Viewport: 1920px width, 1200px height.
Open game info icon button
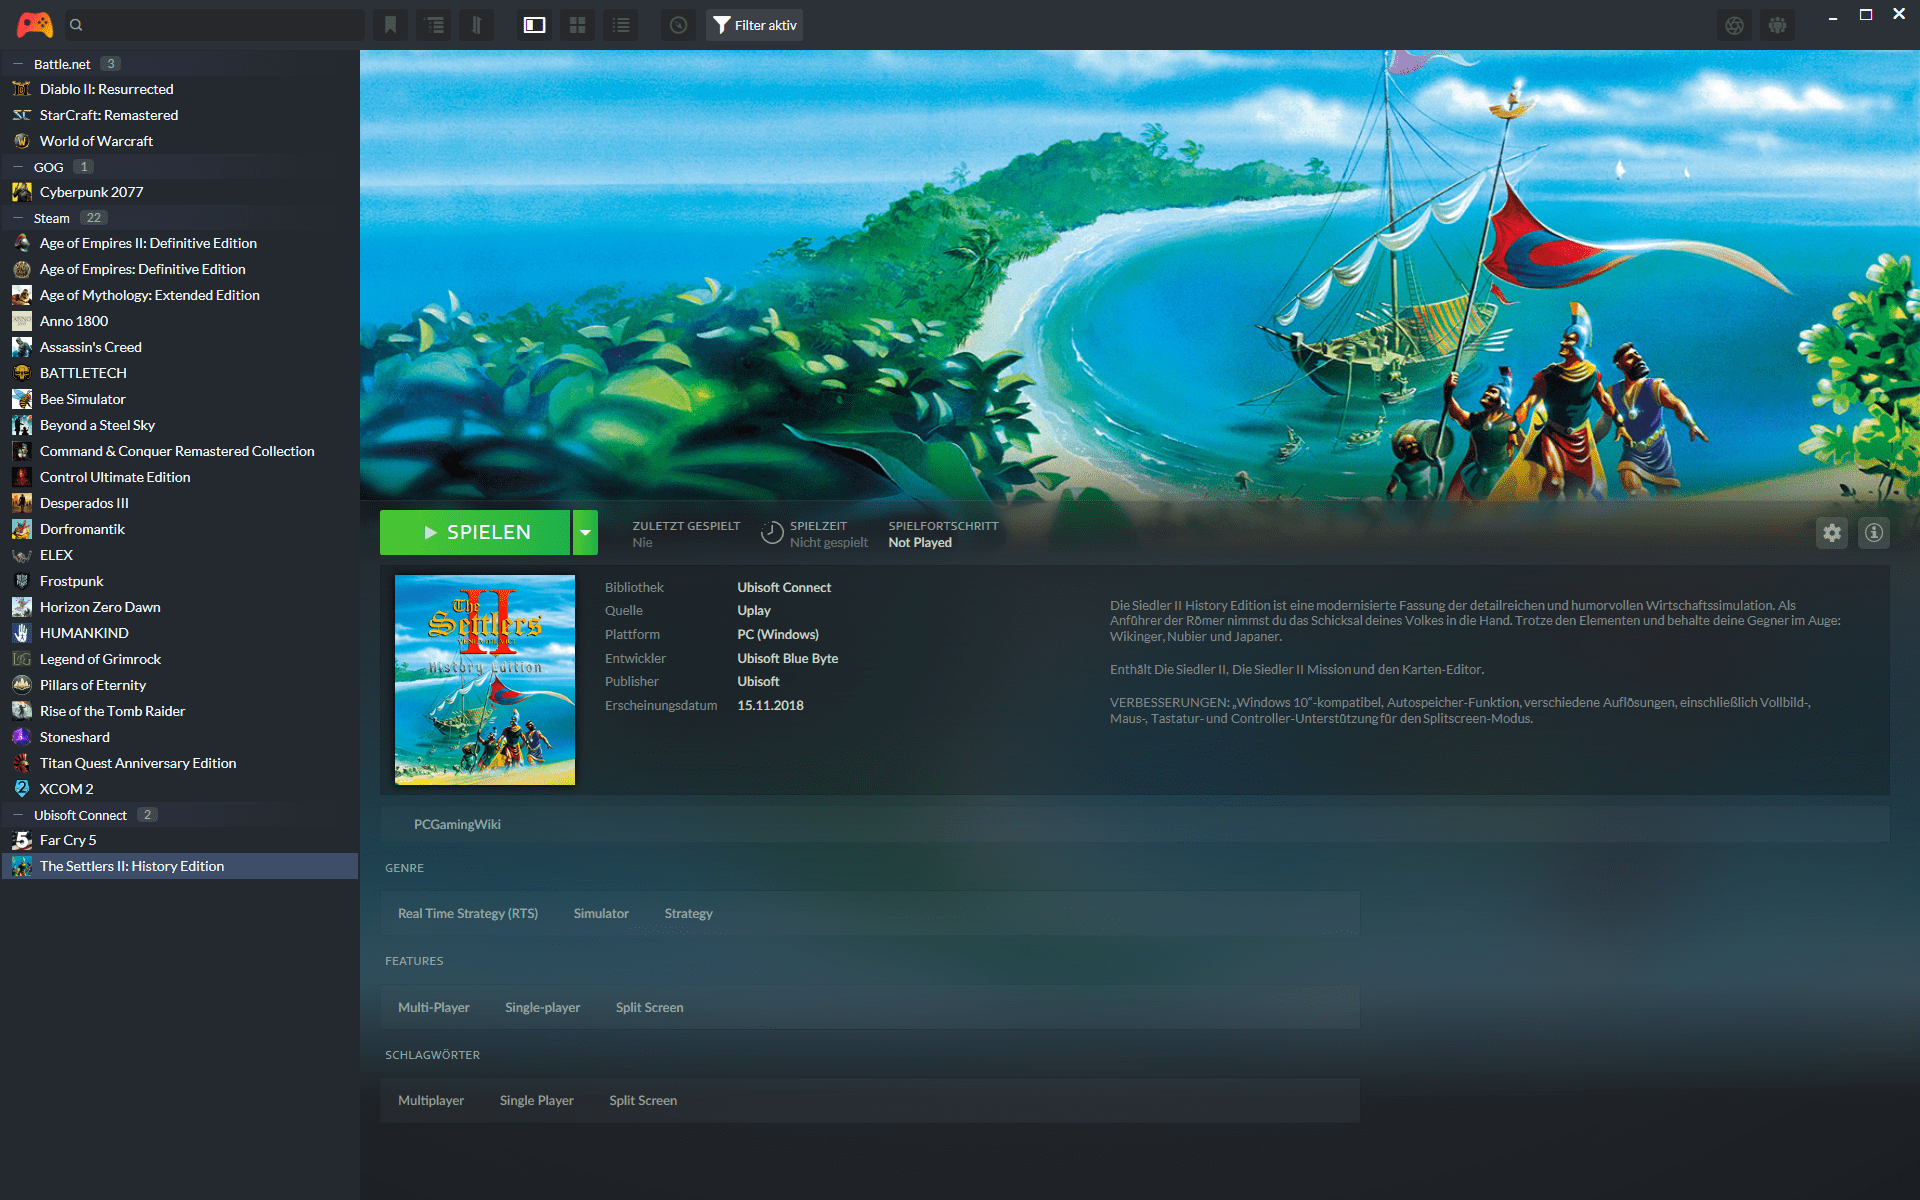(x=1874, y=533)
